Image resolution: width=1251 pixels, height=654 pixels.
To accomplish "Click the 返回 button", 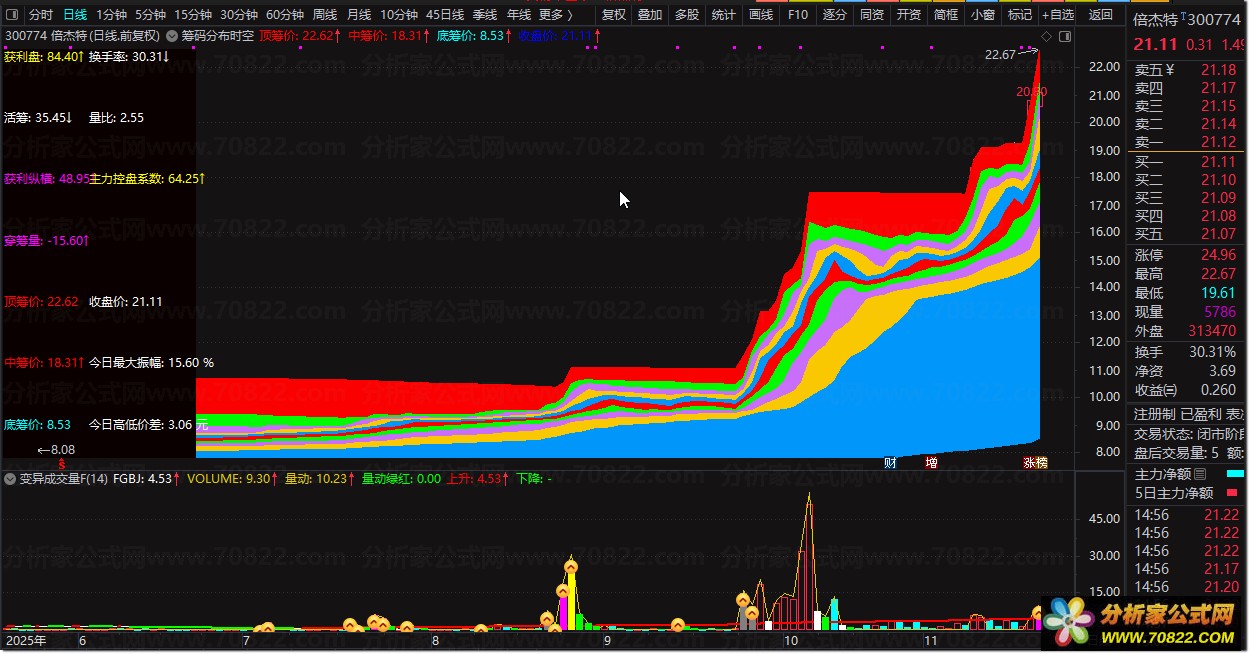I will [1100, 15].
